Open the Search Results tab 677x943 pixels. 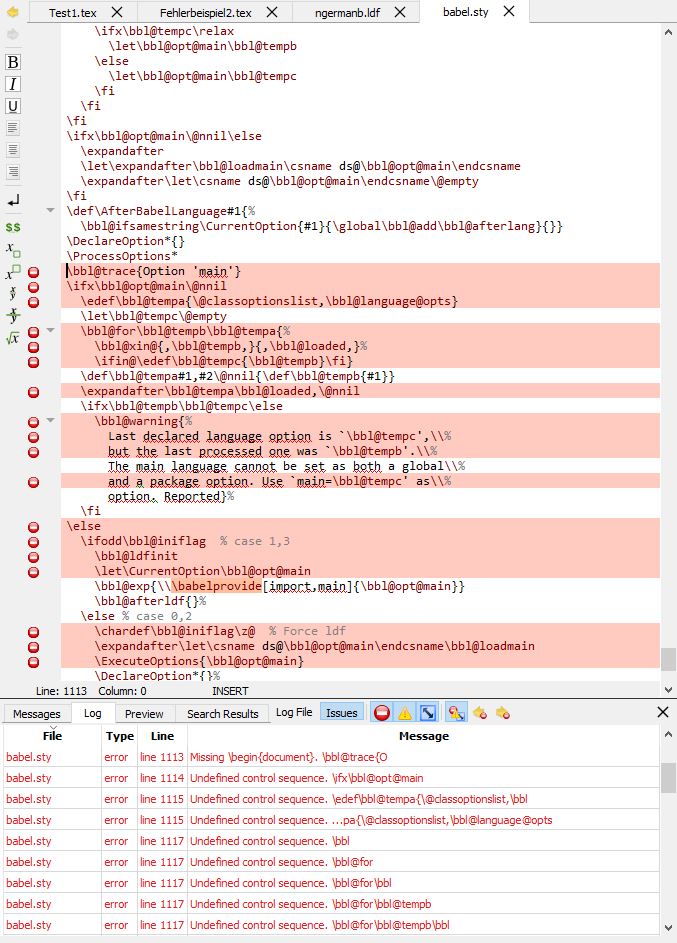222,714
